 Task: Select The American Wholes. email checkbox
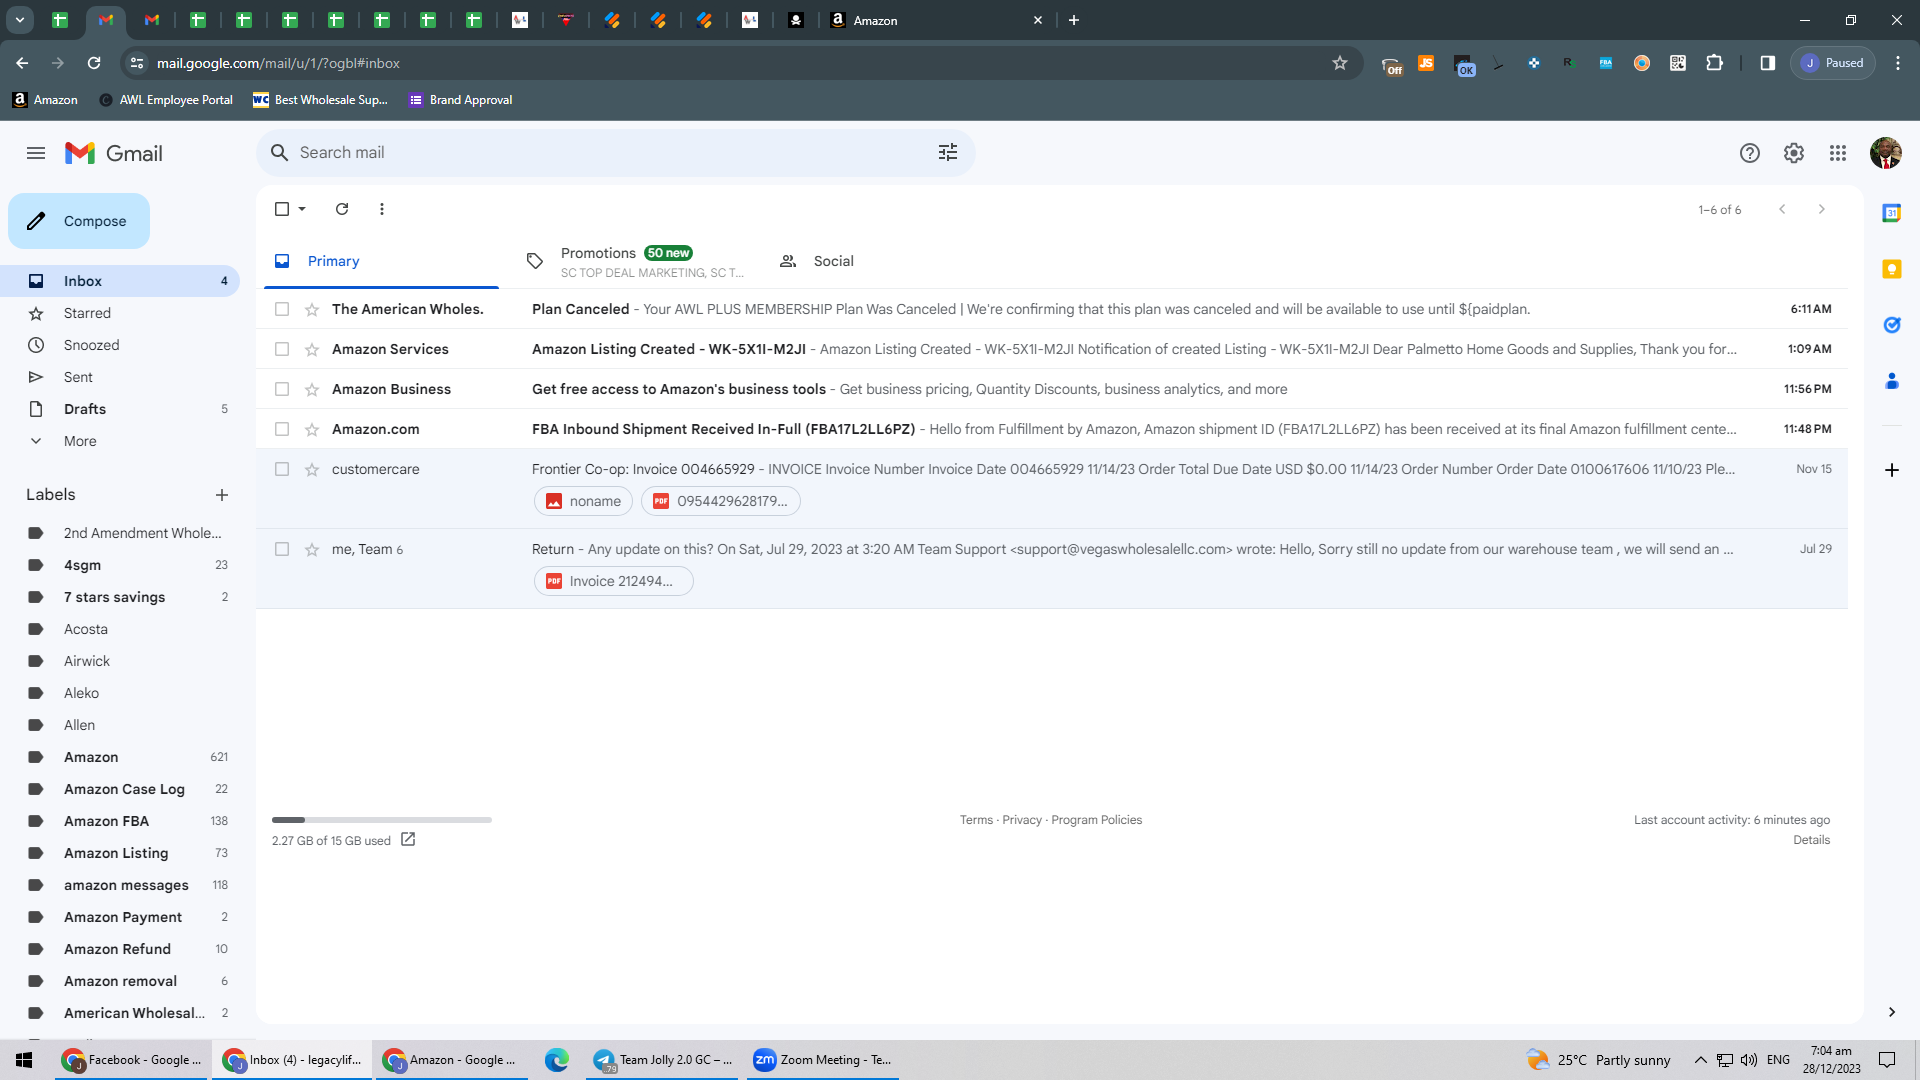[282, 309]
